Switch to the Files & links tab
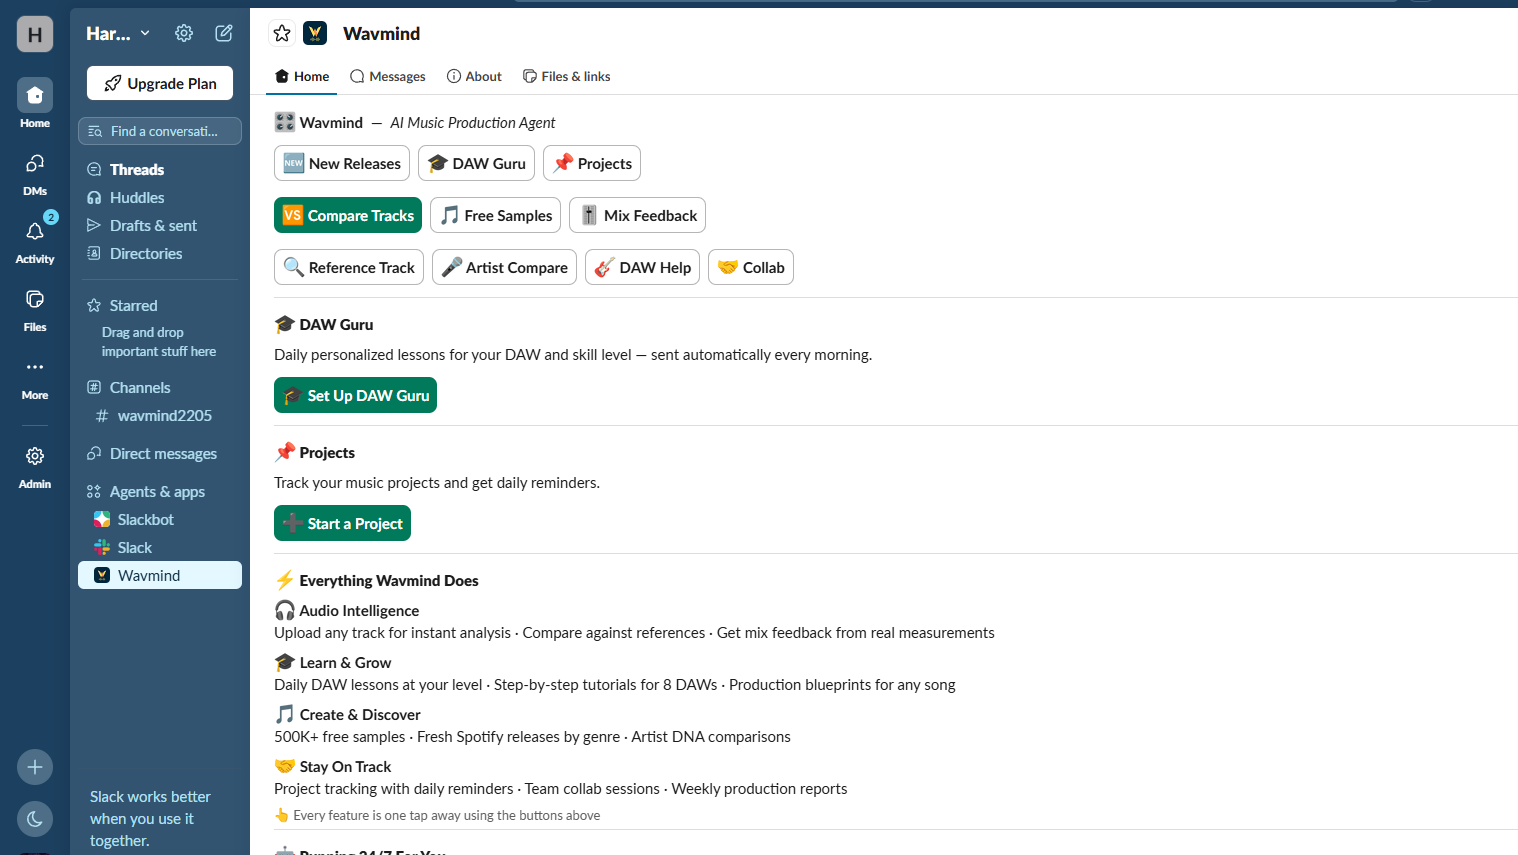 tap(567, 76)
